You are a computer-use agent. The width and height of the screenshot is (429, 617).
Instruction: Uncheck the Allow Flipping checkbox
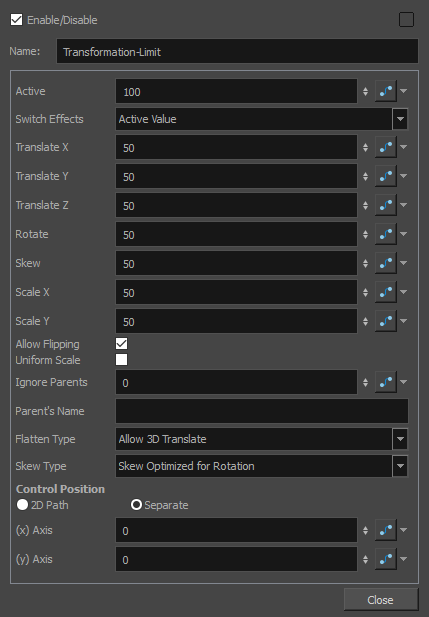(x=122, y=344)
